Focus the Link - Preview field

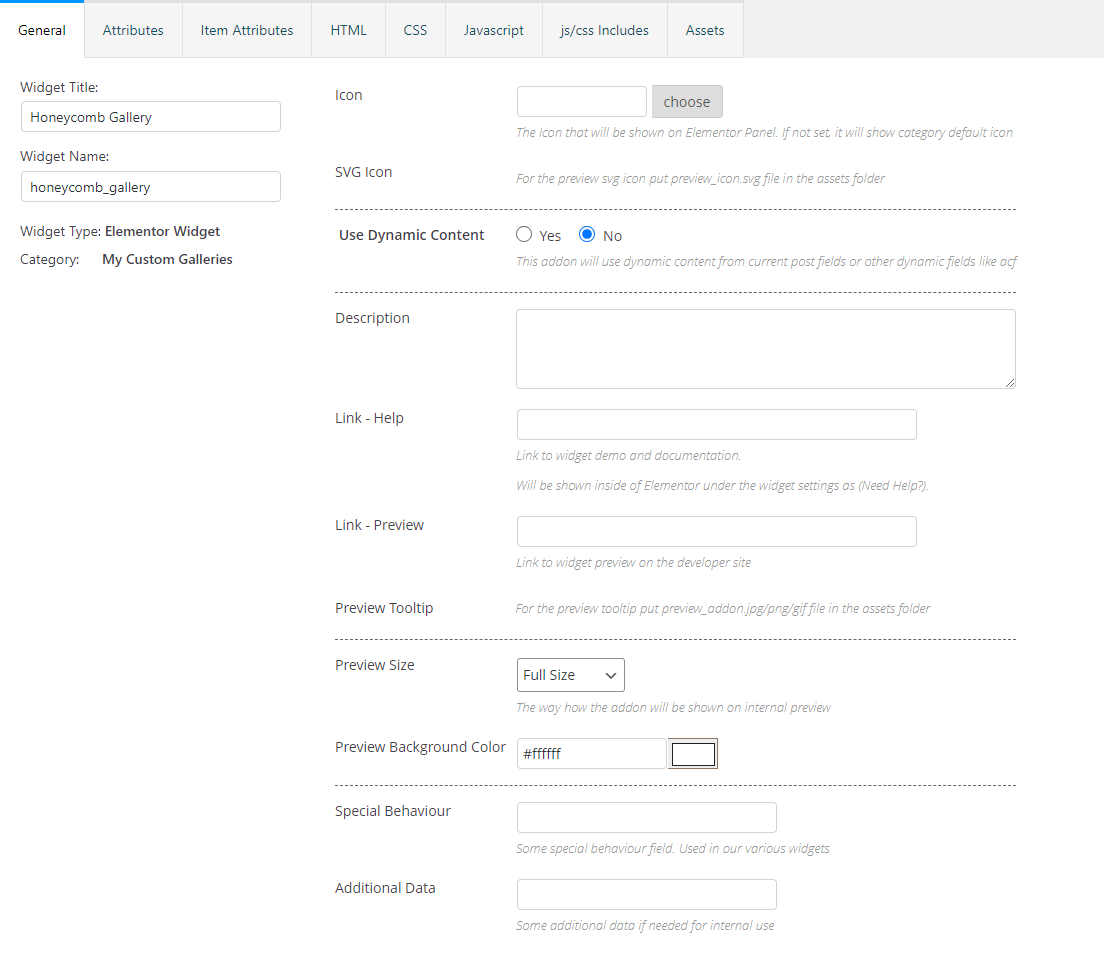[x=717, y=532]
